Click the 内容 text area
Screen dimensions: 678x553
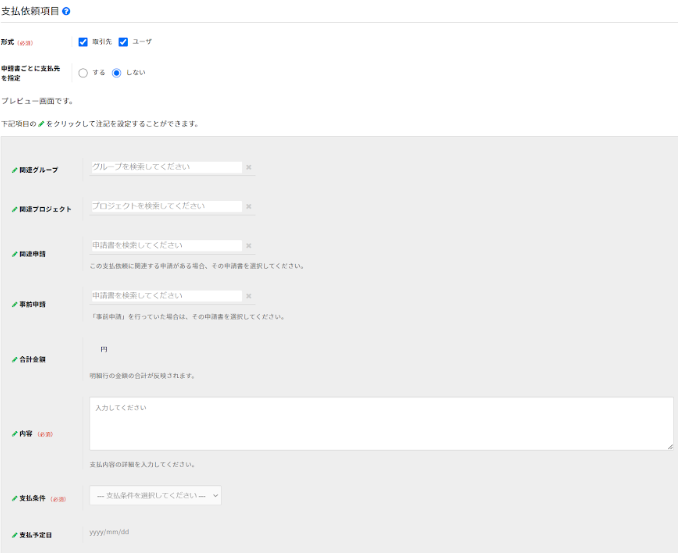point(381,423)
